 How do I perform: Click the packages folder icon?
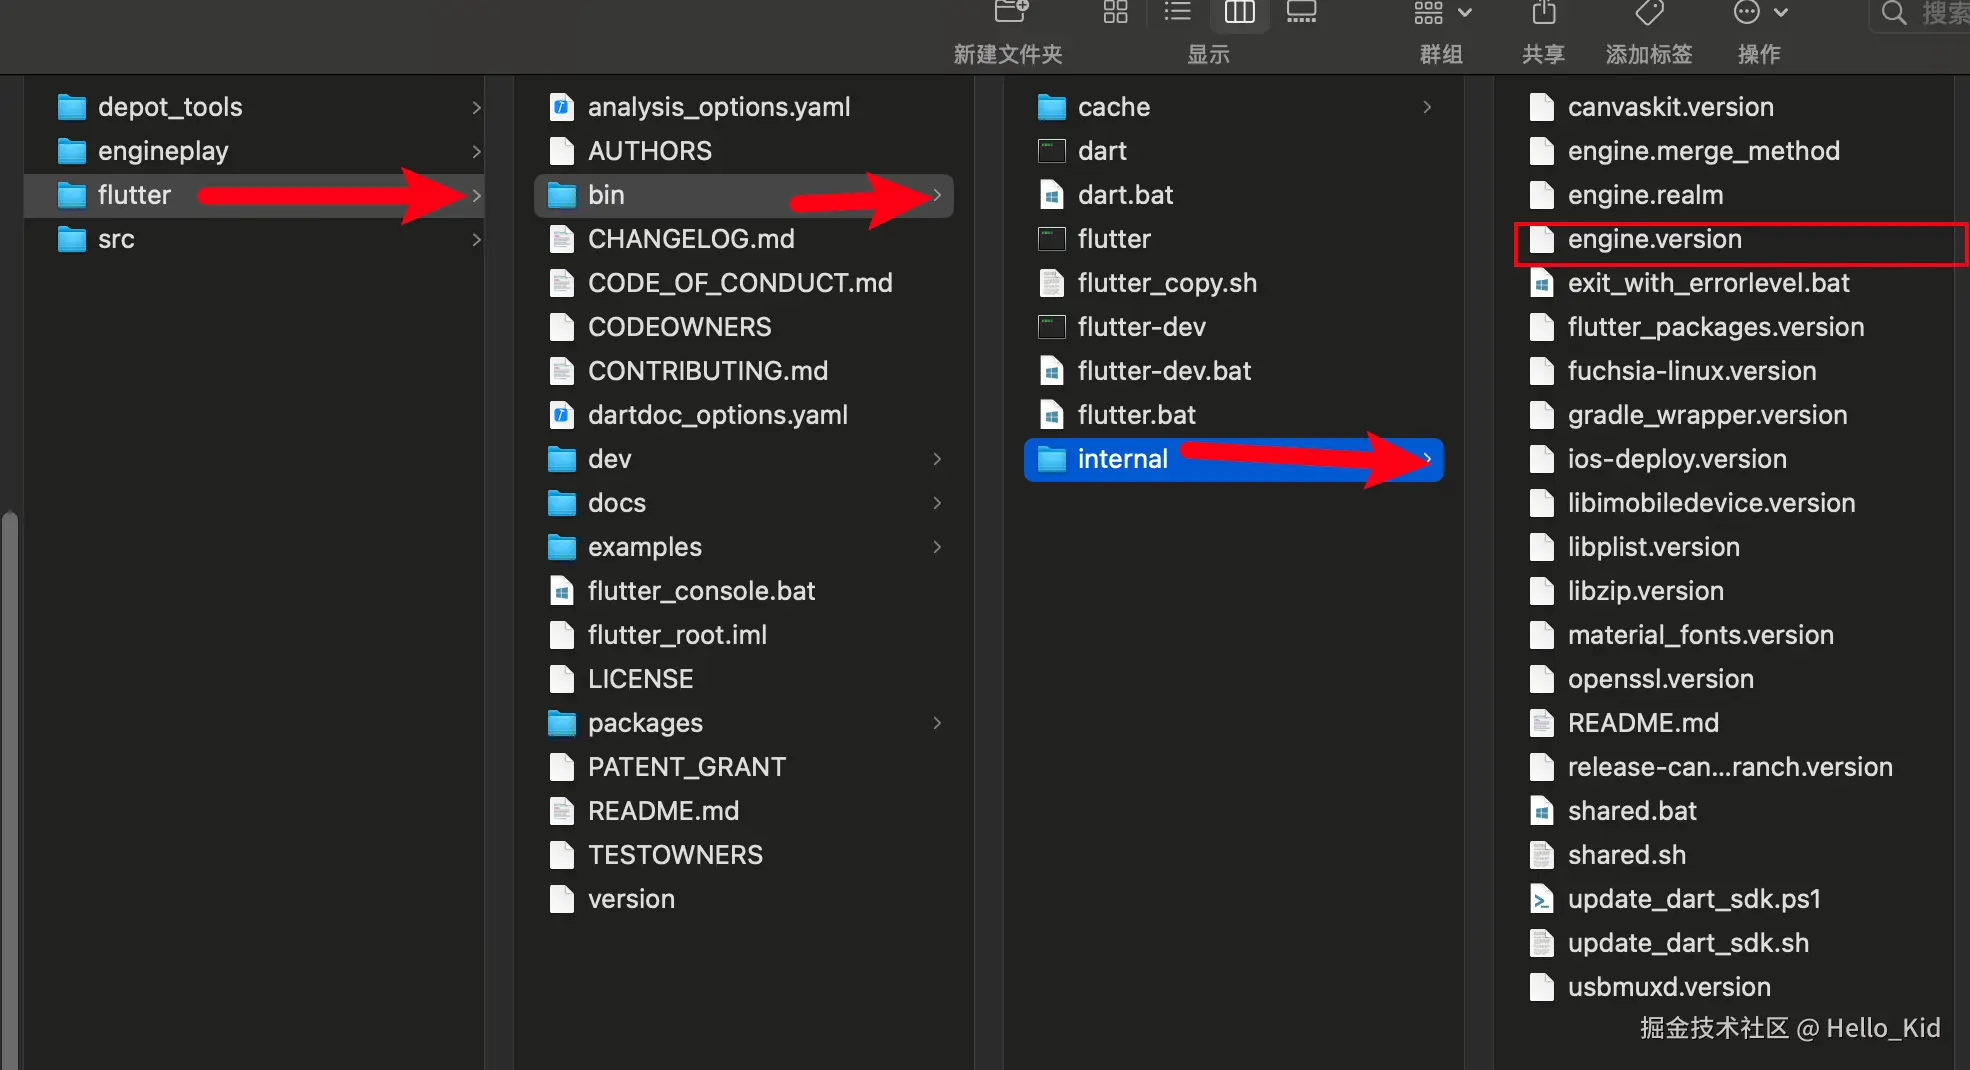pos(562,723)
